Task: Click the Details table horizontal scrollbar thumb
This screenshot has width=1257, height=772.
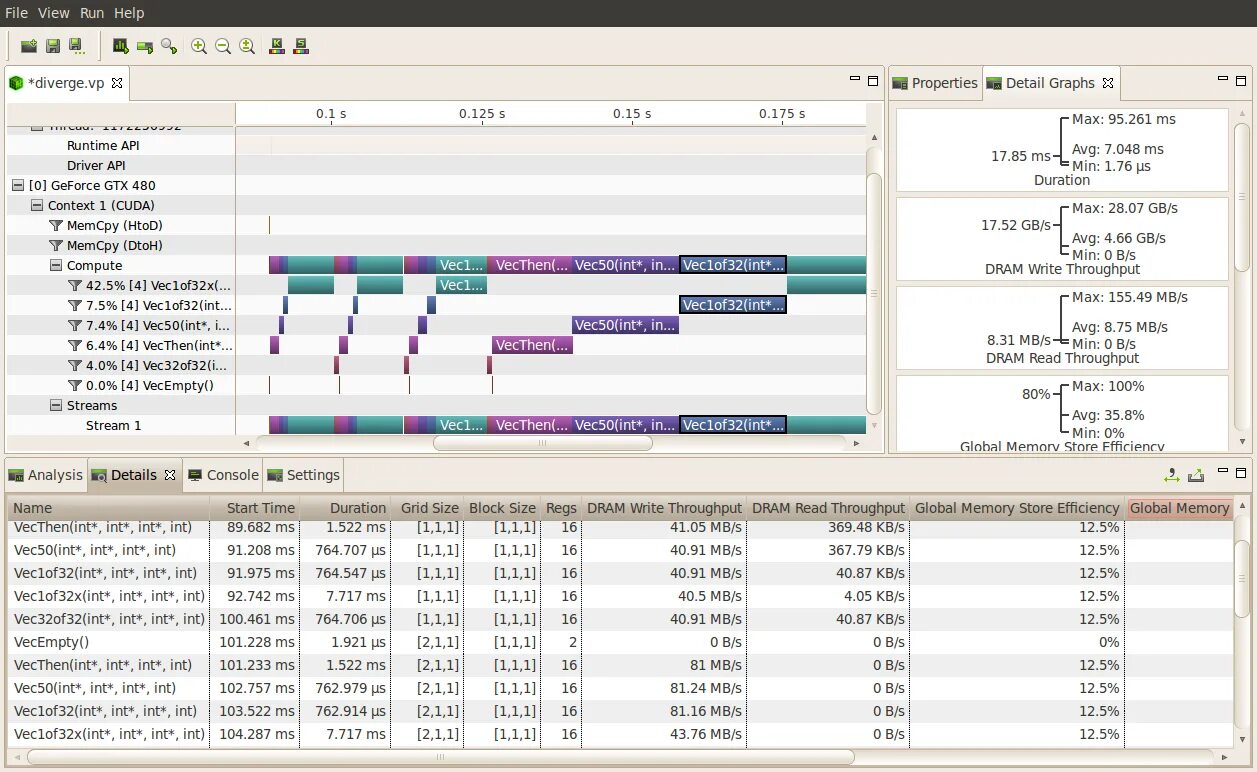Action: click(x=439, y=757)
